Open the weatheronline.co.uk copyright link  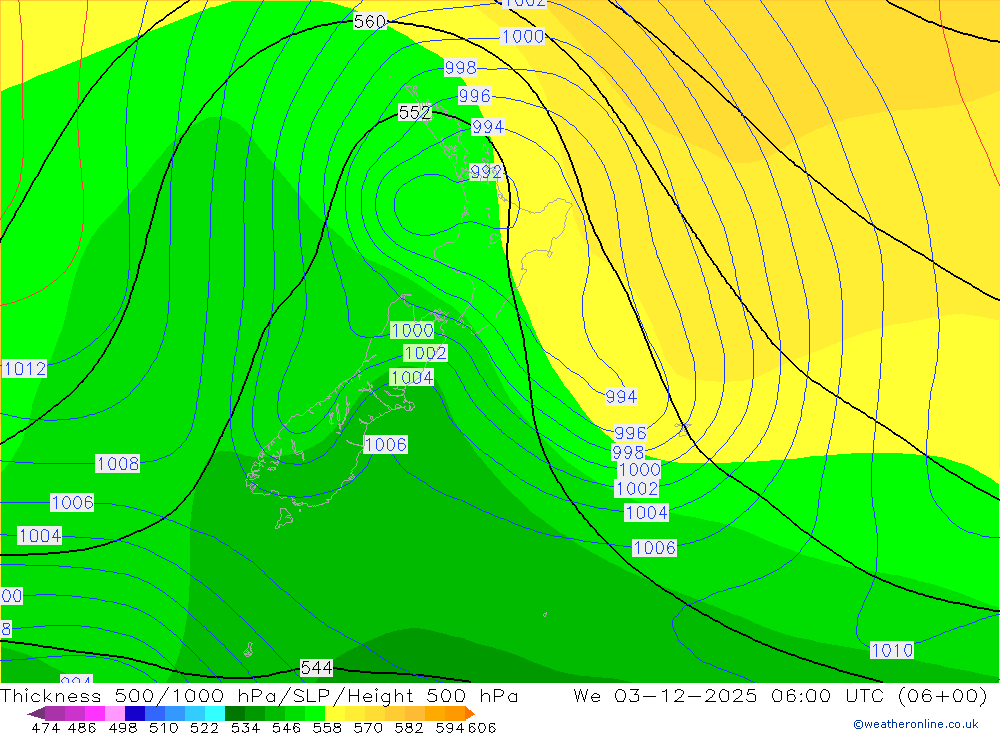[916, 724]
